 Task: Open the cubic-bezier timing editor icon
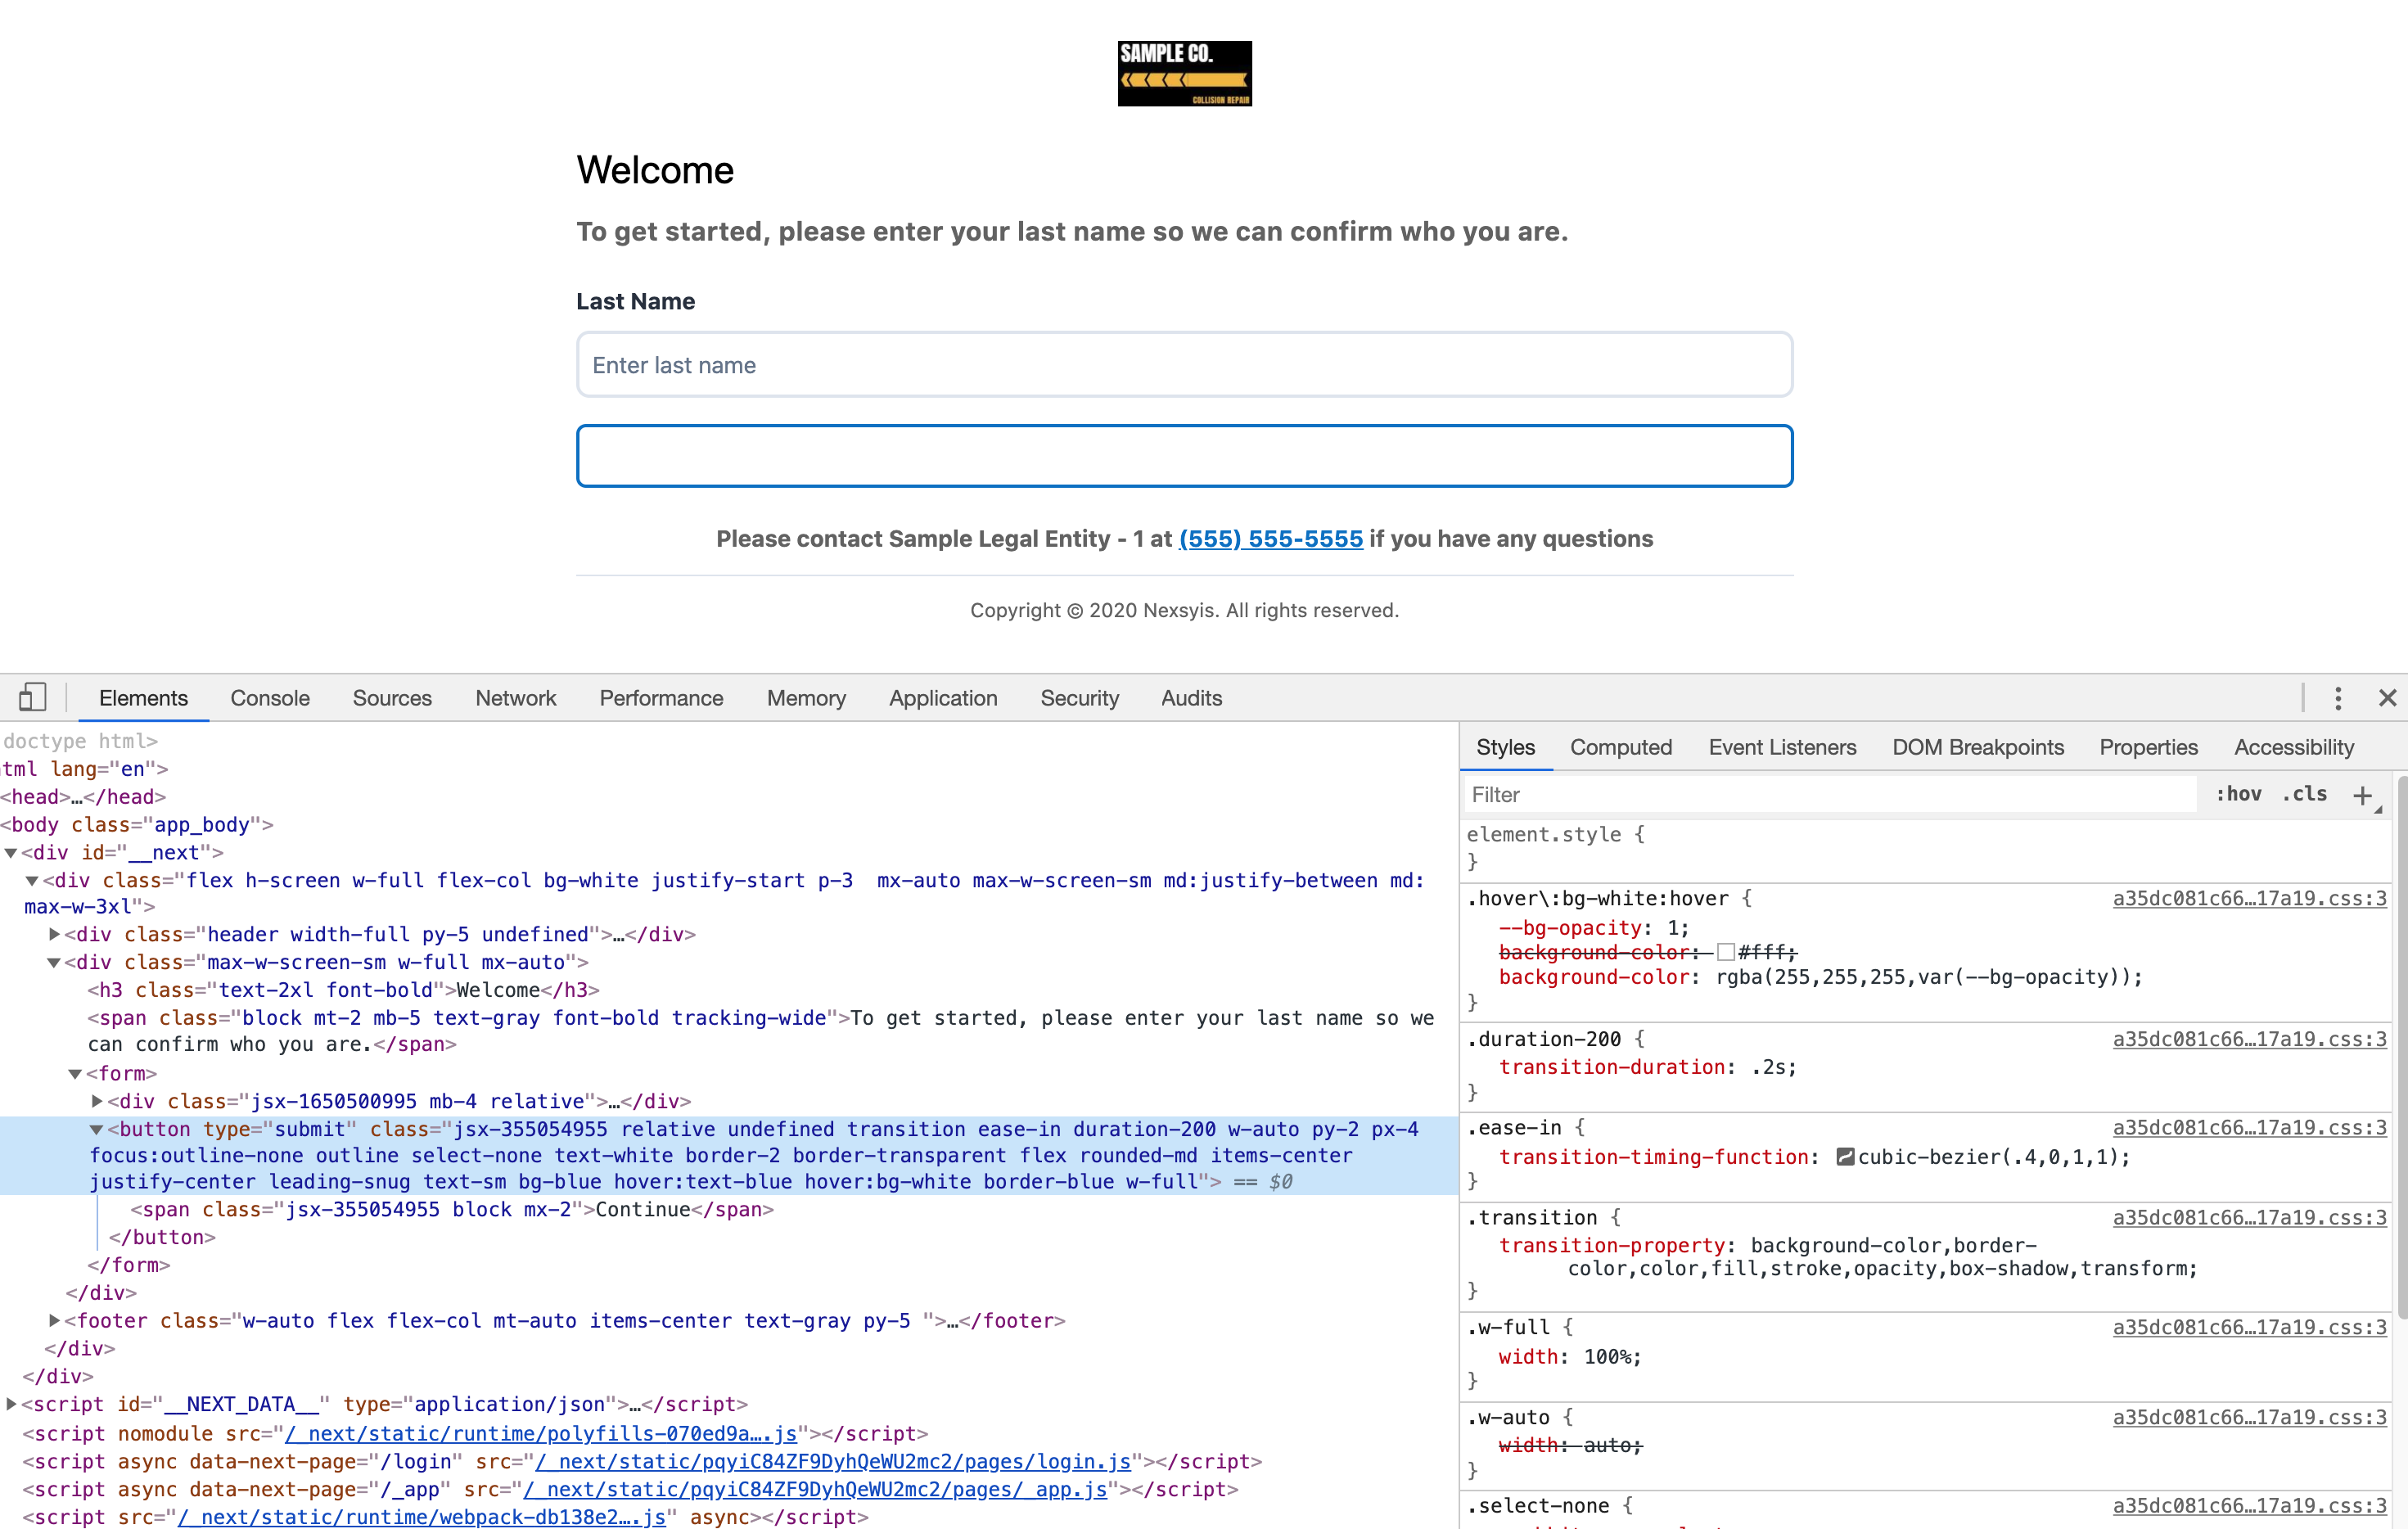pyautogui.click(x=1845, y=1157)
